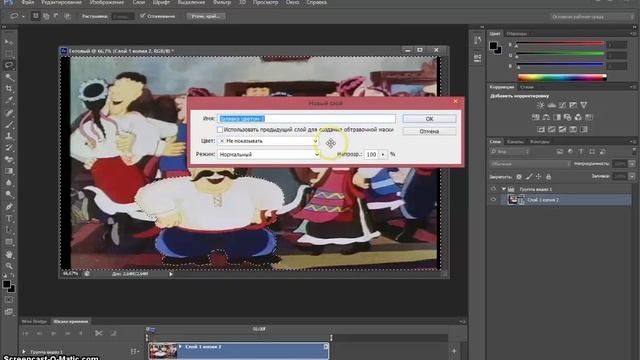Open the workspace switcher dropdown
Screen dimensions: 640x360
click(592, 17)
